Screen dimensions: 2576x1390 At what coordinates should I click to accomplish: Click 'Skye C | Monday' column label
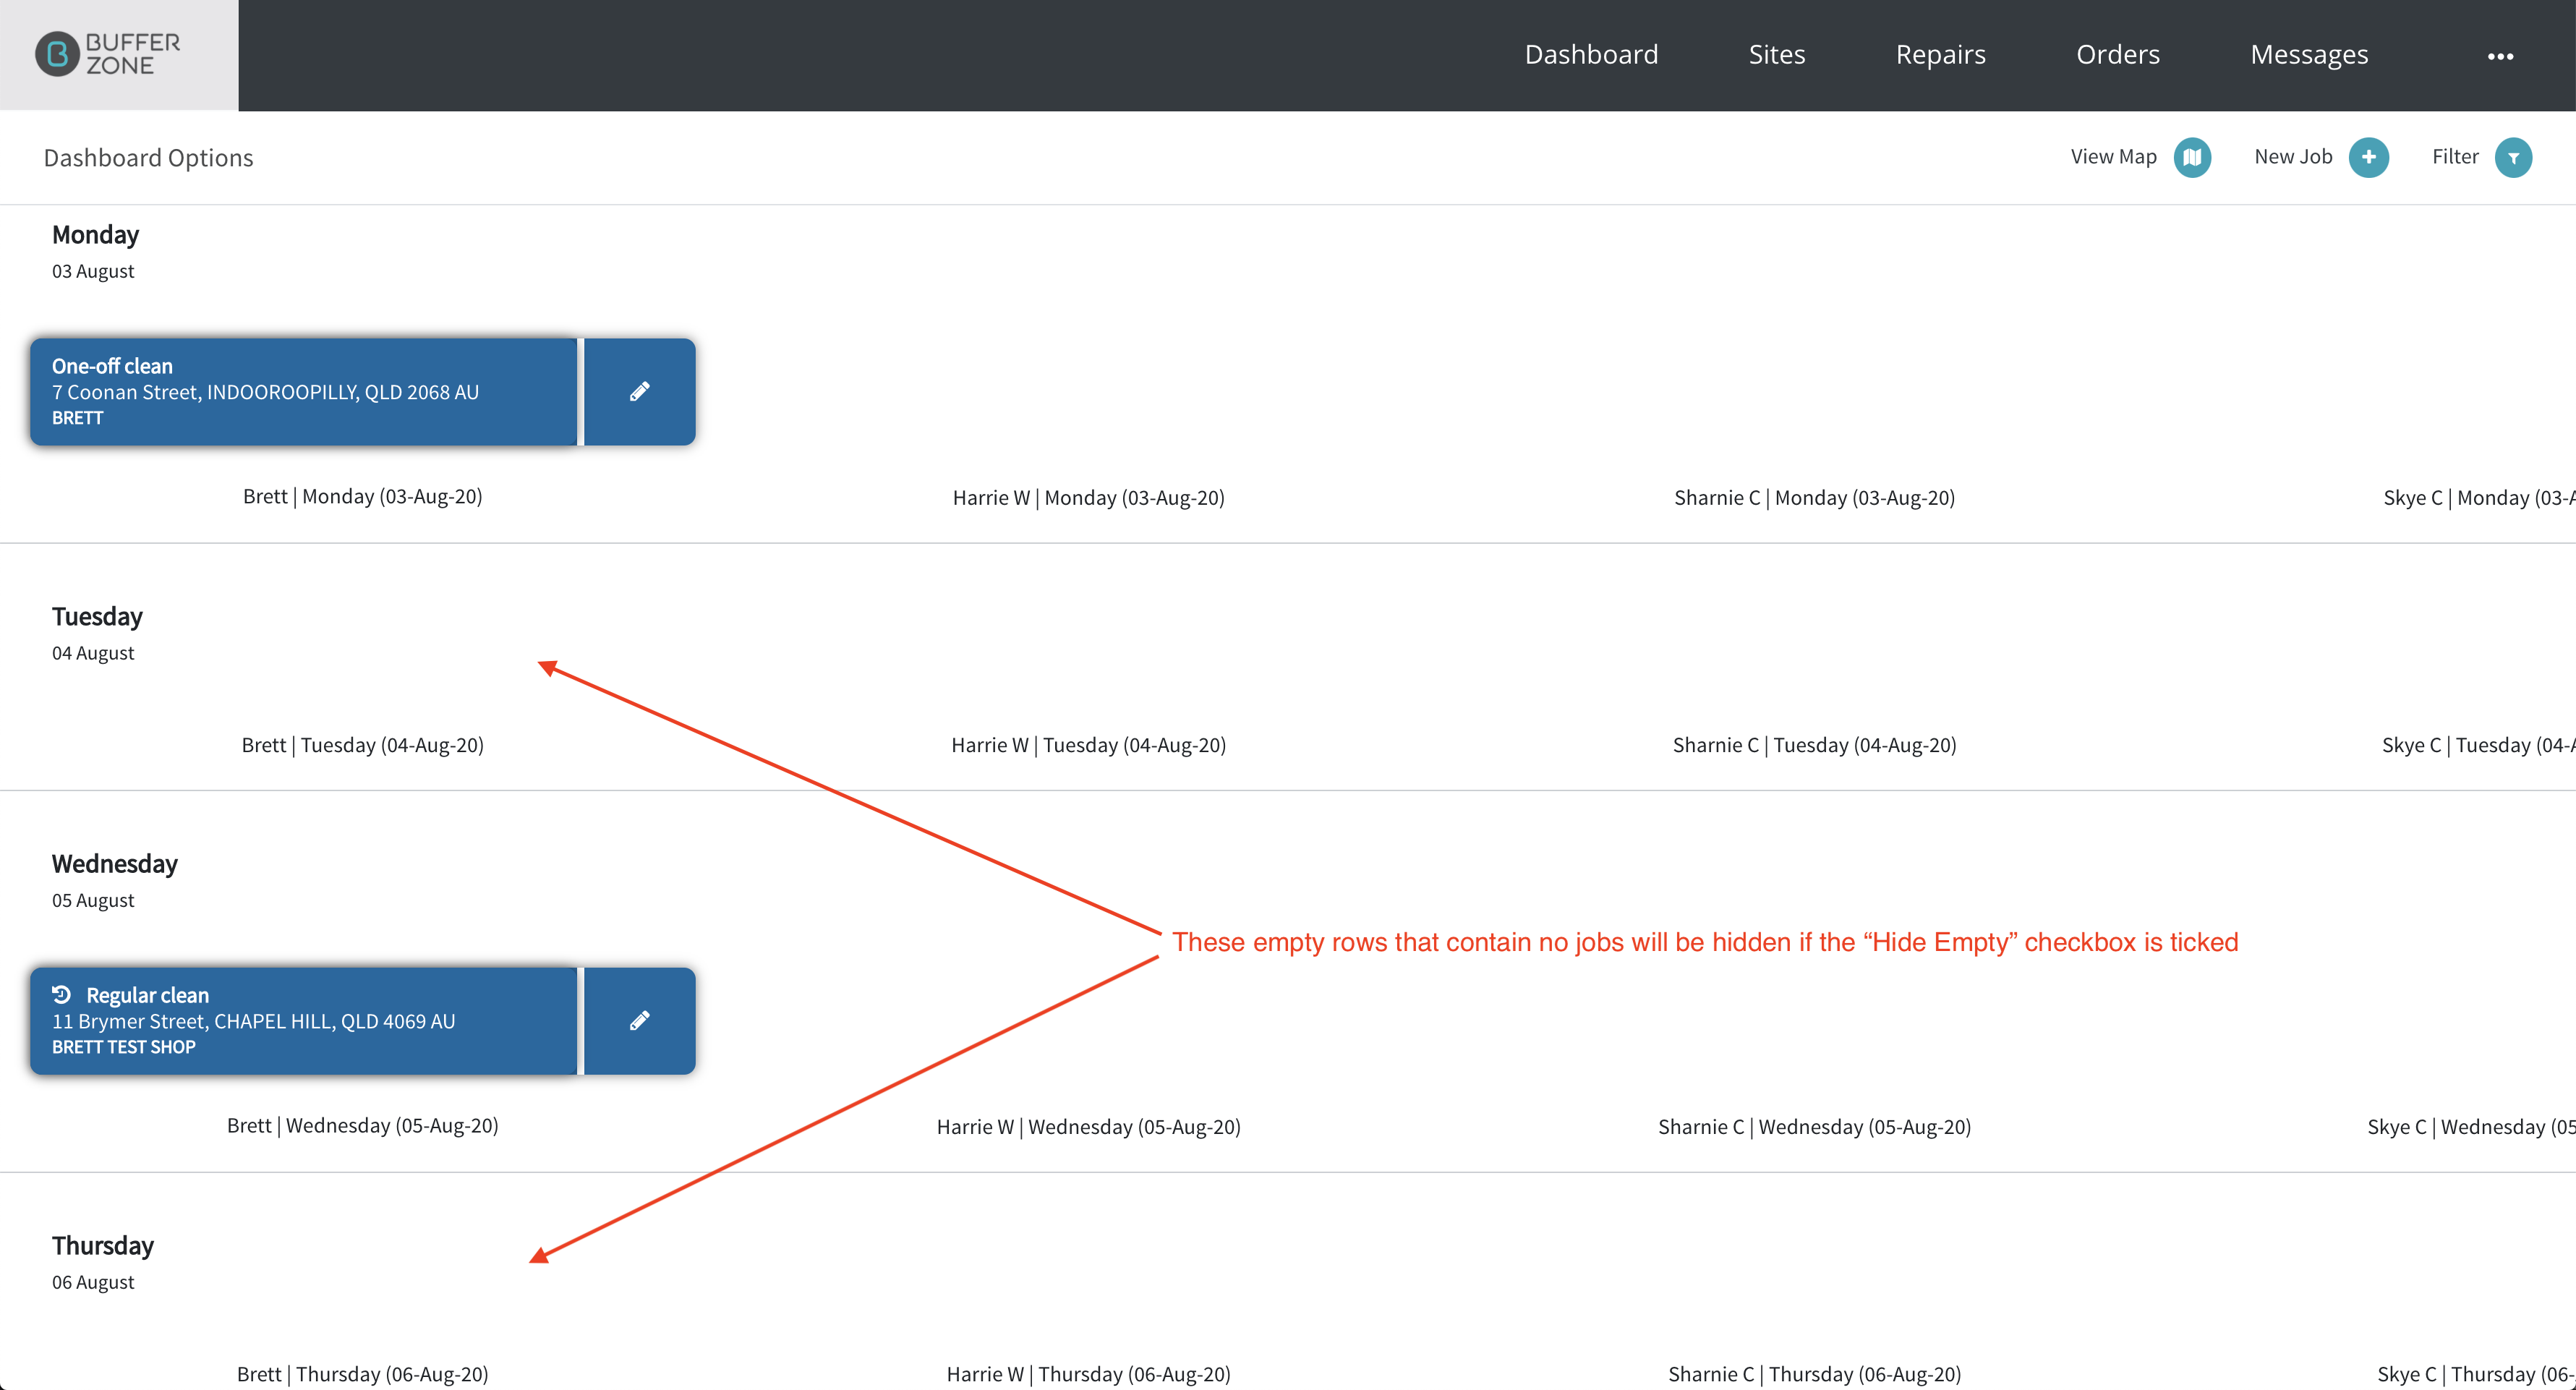(x=2478, y=498)
